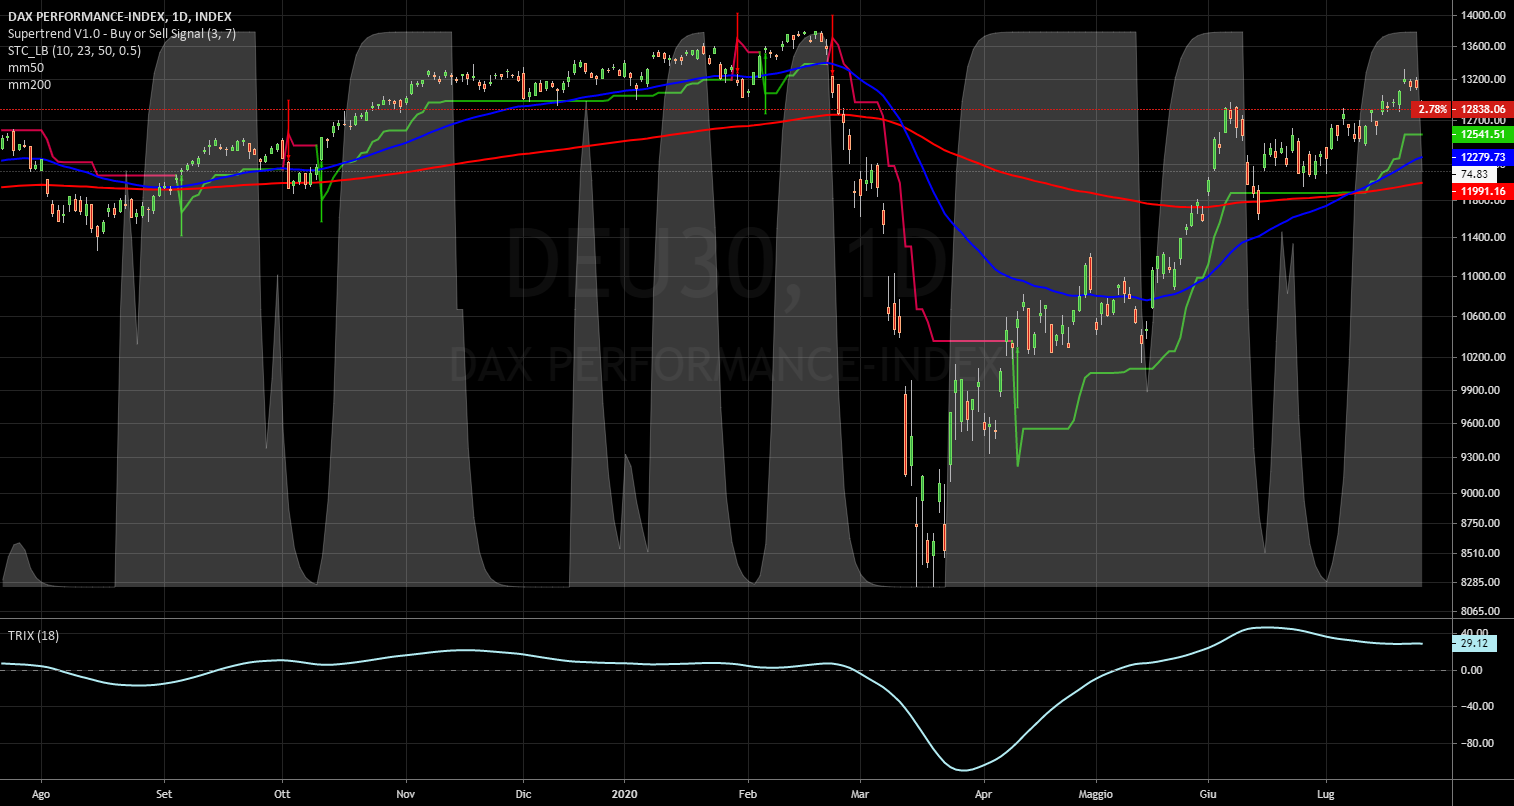Click the blue 12279.73 mm50 value label
The image size is (1514, 806).
1483,158
